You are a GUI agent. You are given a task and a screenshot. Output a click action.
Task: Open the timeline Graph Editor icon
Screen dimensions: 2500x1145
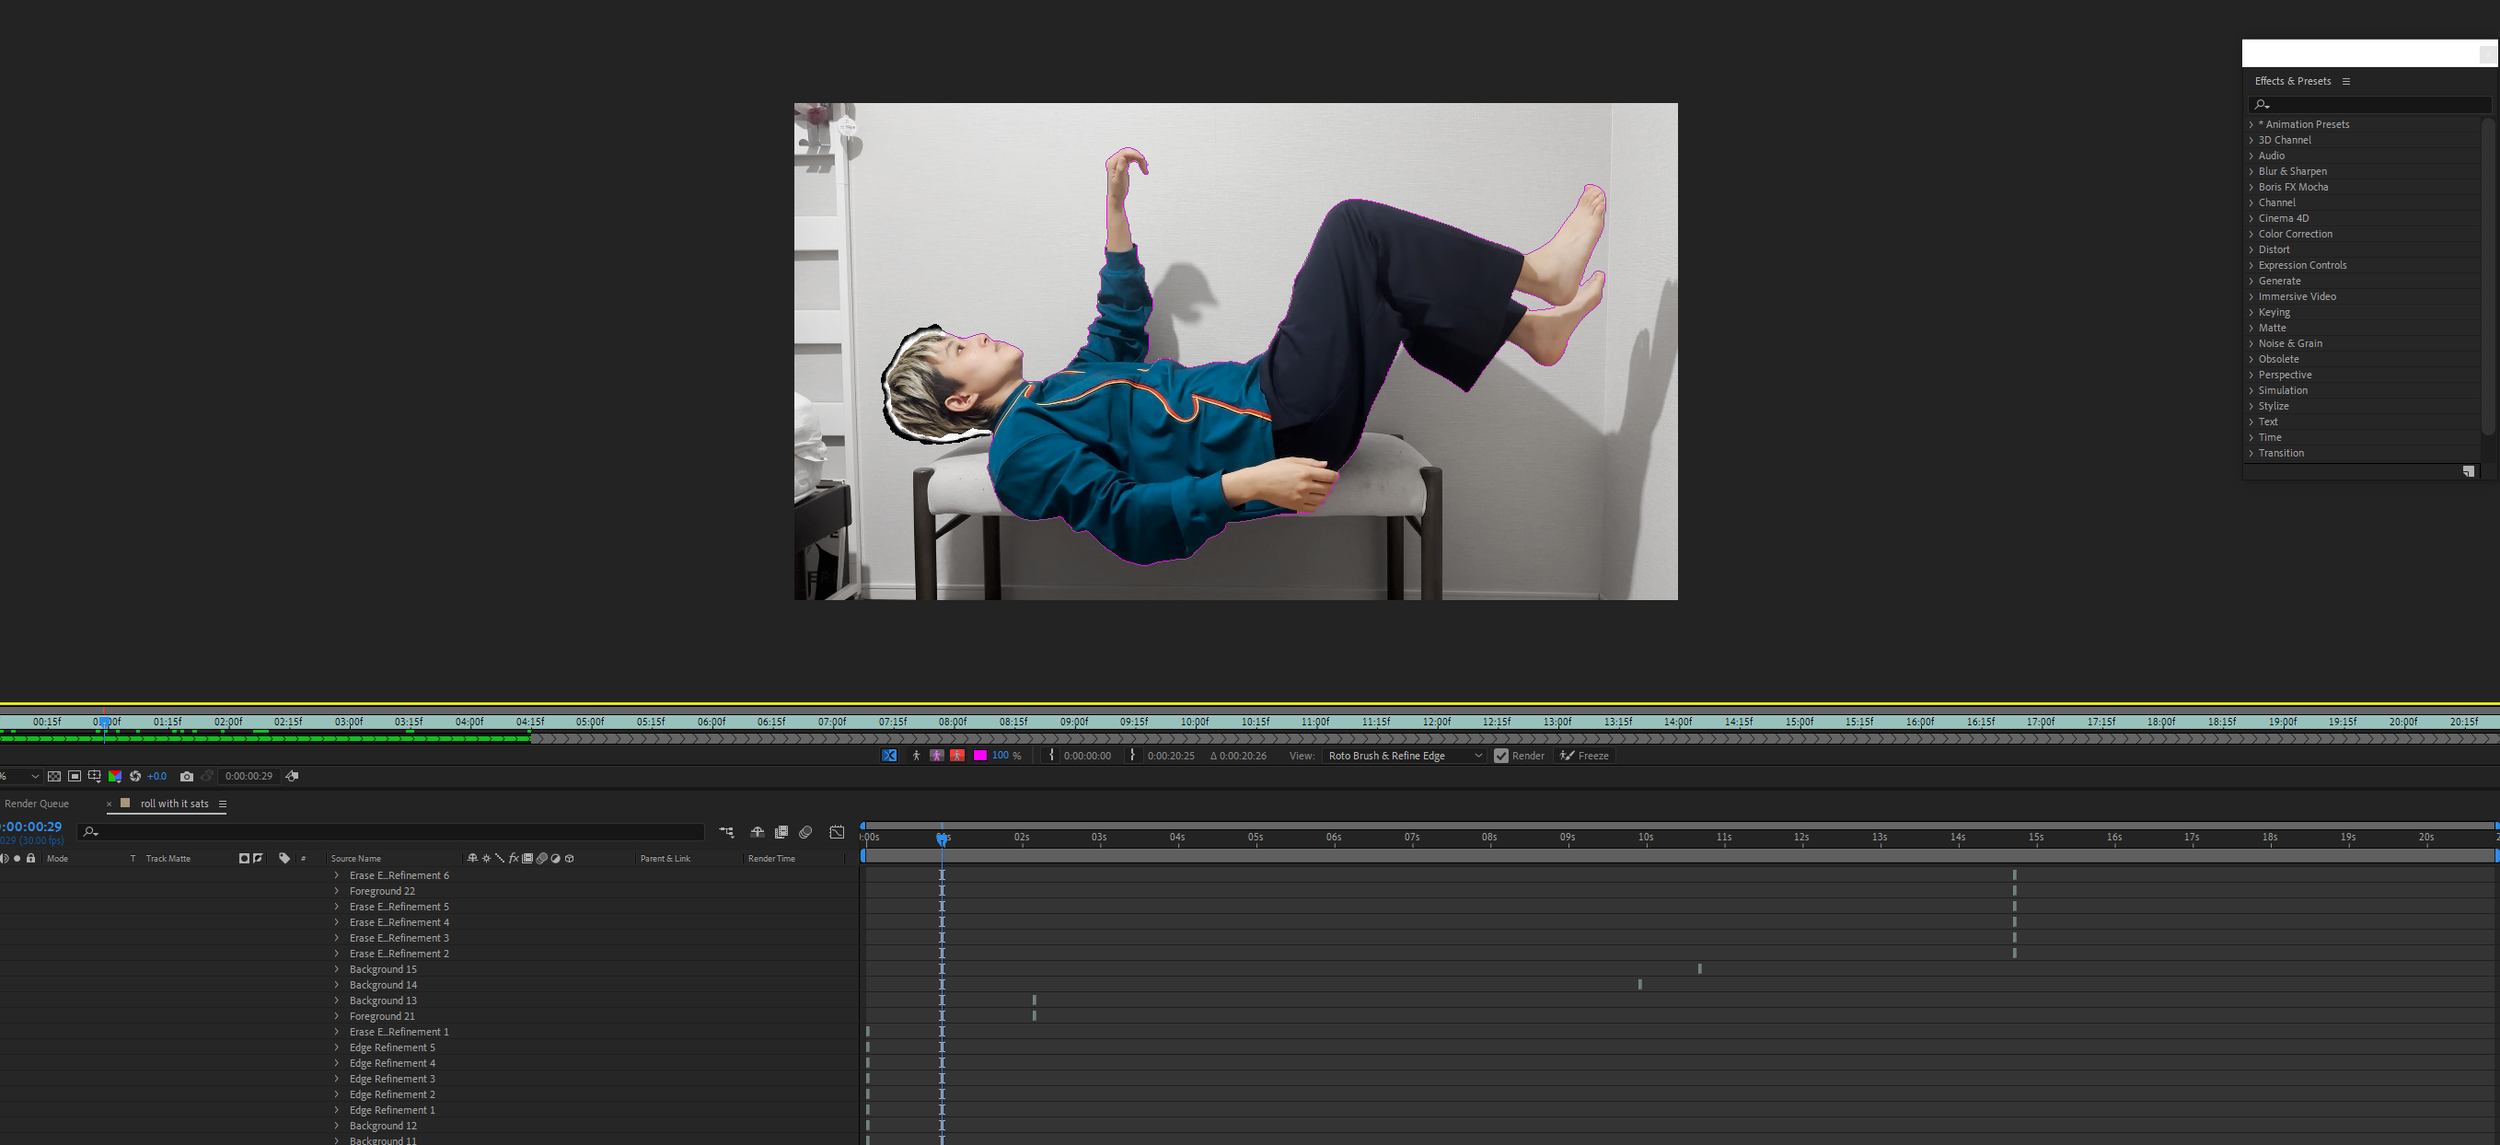coord(837,832)
